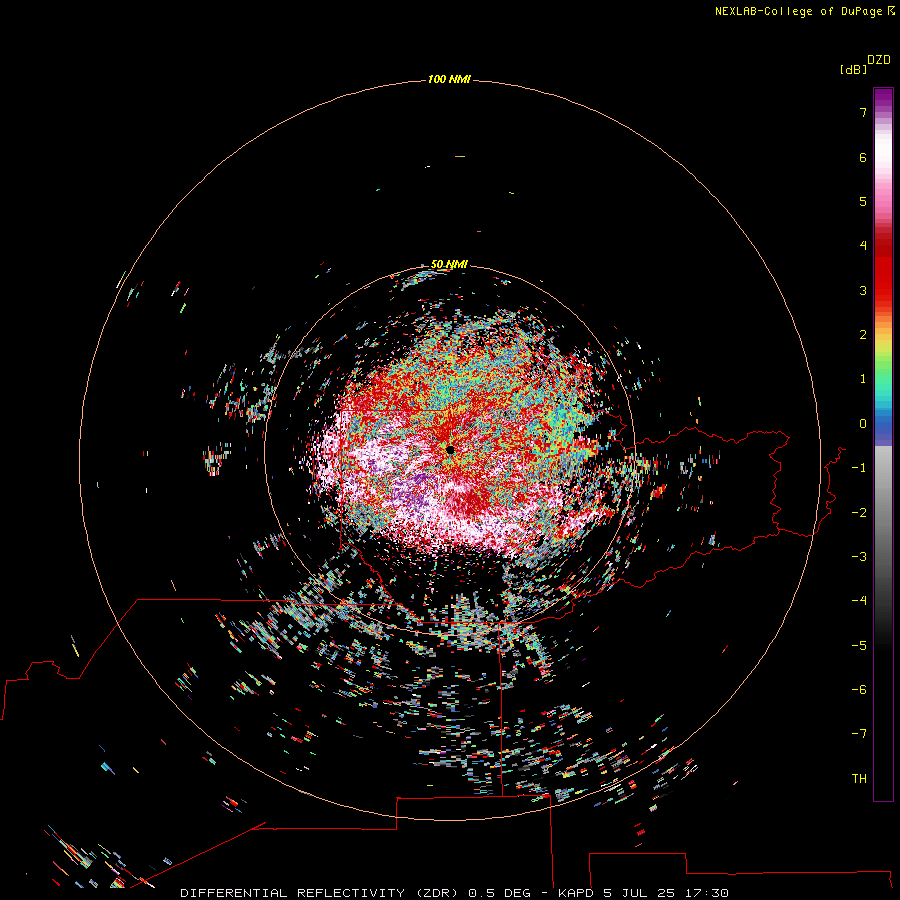Select the -4 value on the scale
The width and height of the screenshot is (900, 900).
coord(859,601)
